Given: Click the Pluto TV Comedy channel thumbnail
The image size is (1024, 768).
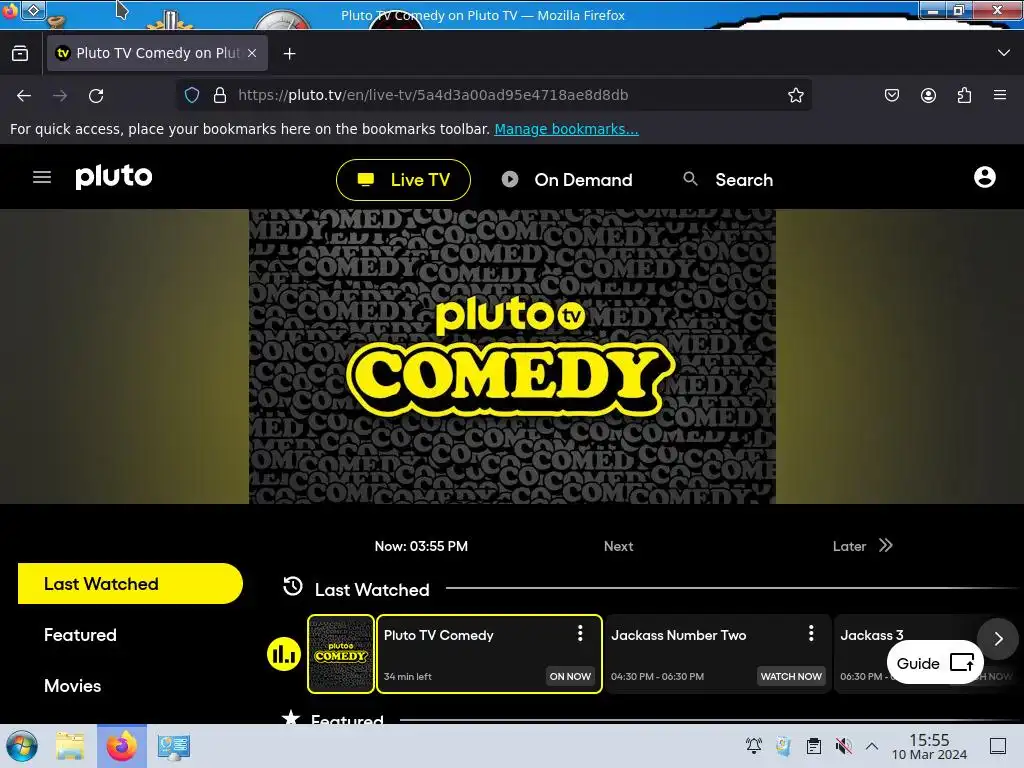Looking at the screenshot, I should (x=341, y=654).
